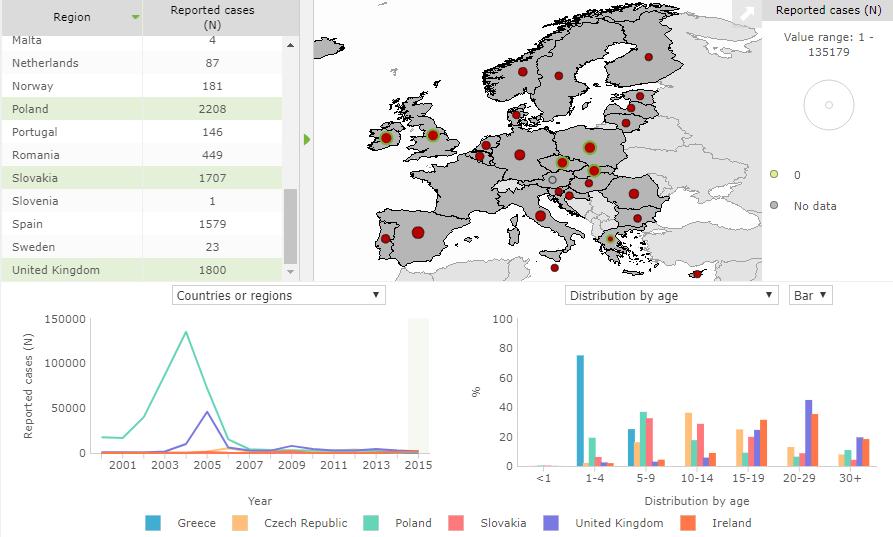The width and height of the screenshot is (893, 537).
Task: Toggle Czech Republic via its orange legend swatch
Action: pos(240,523)
